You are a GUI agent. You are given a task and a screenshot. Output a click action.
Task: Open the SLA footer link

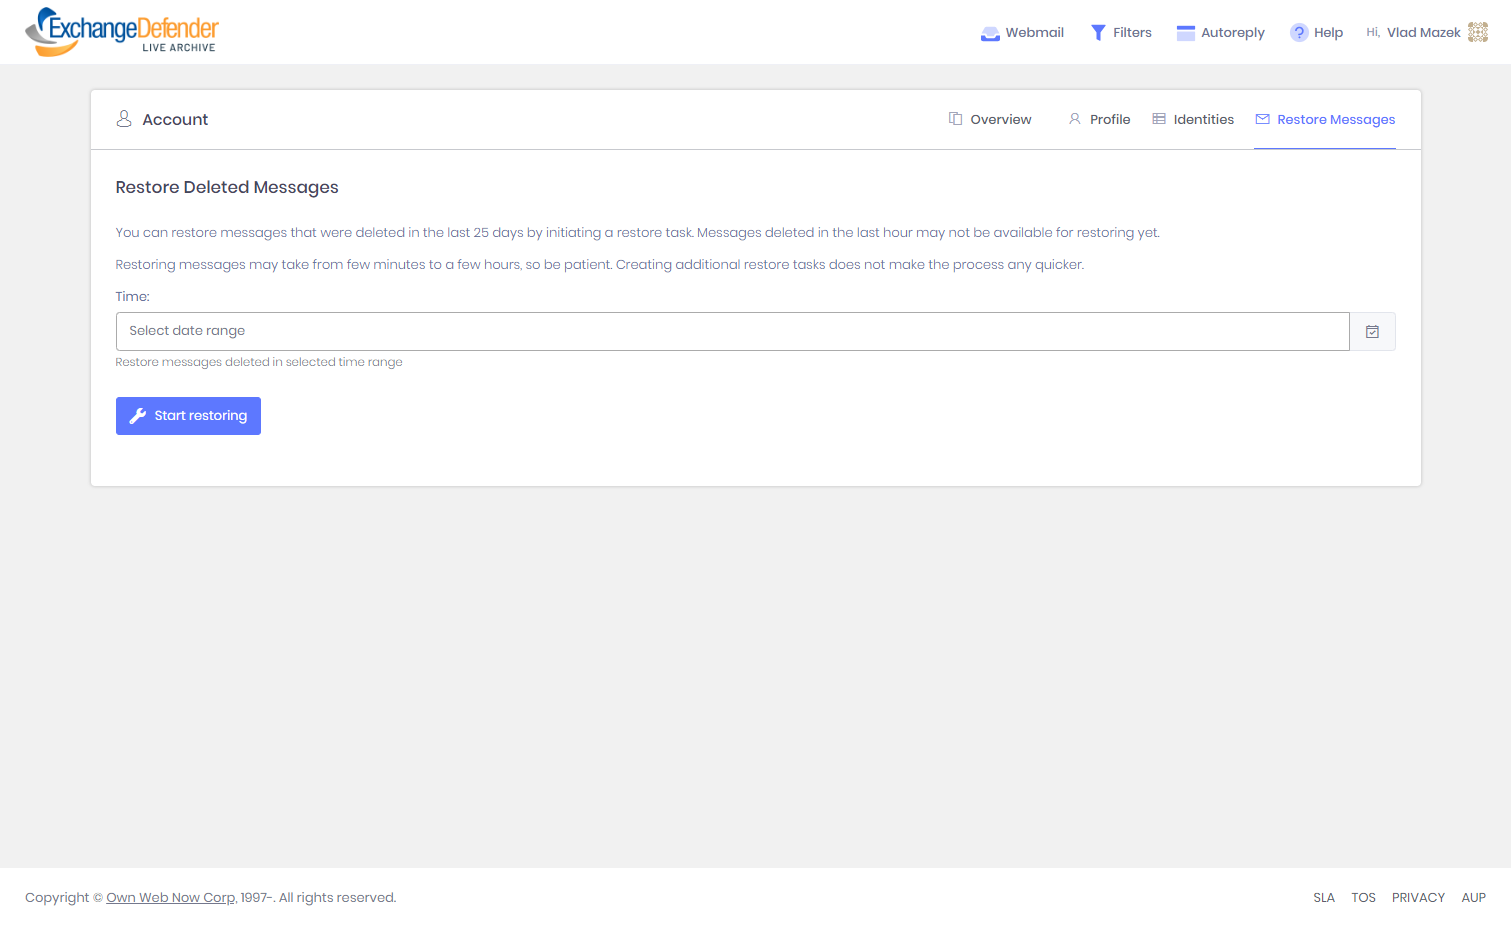coord(1323,898)
